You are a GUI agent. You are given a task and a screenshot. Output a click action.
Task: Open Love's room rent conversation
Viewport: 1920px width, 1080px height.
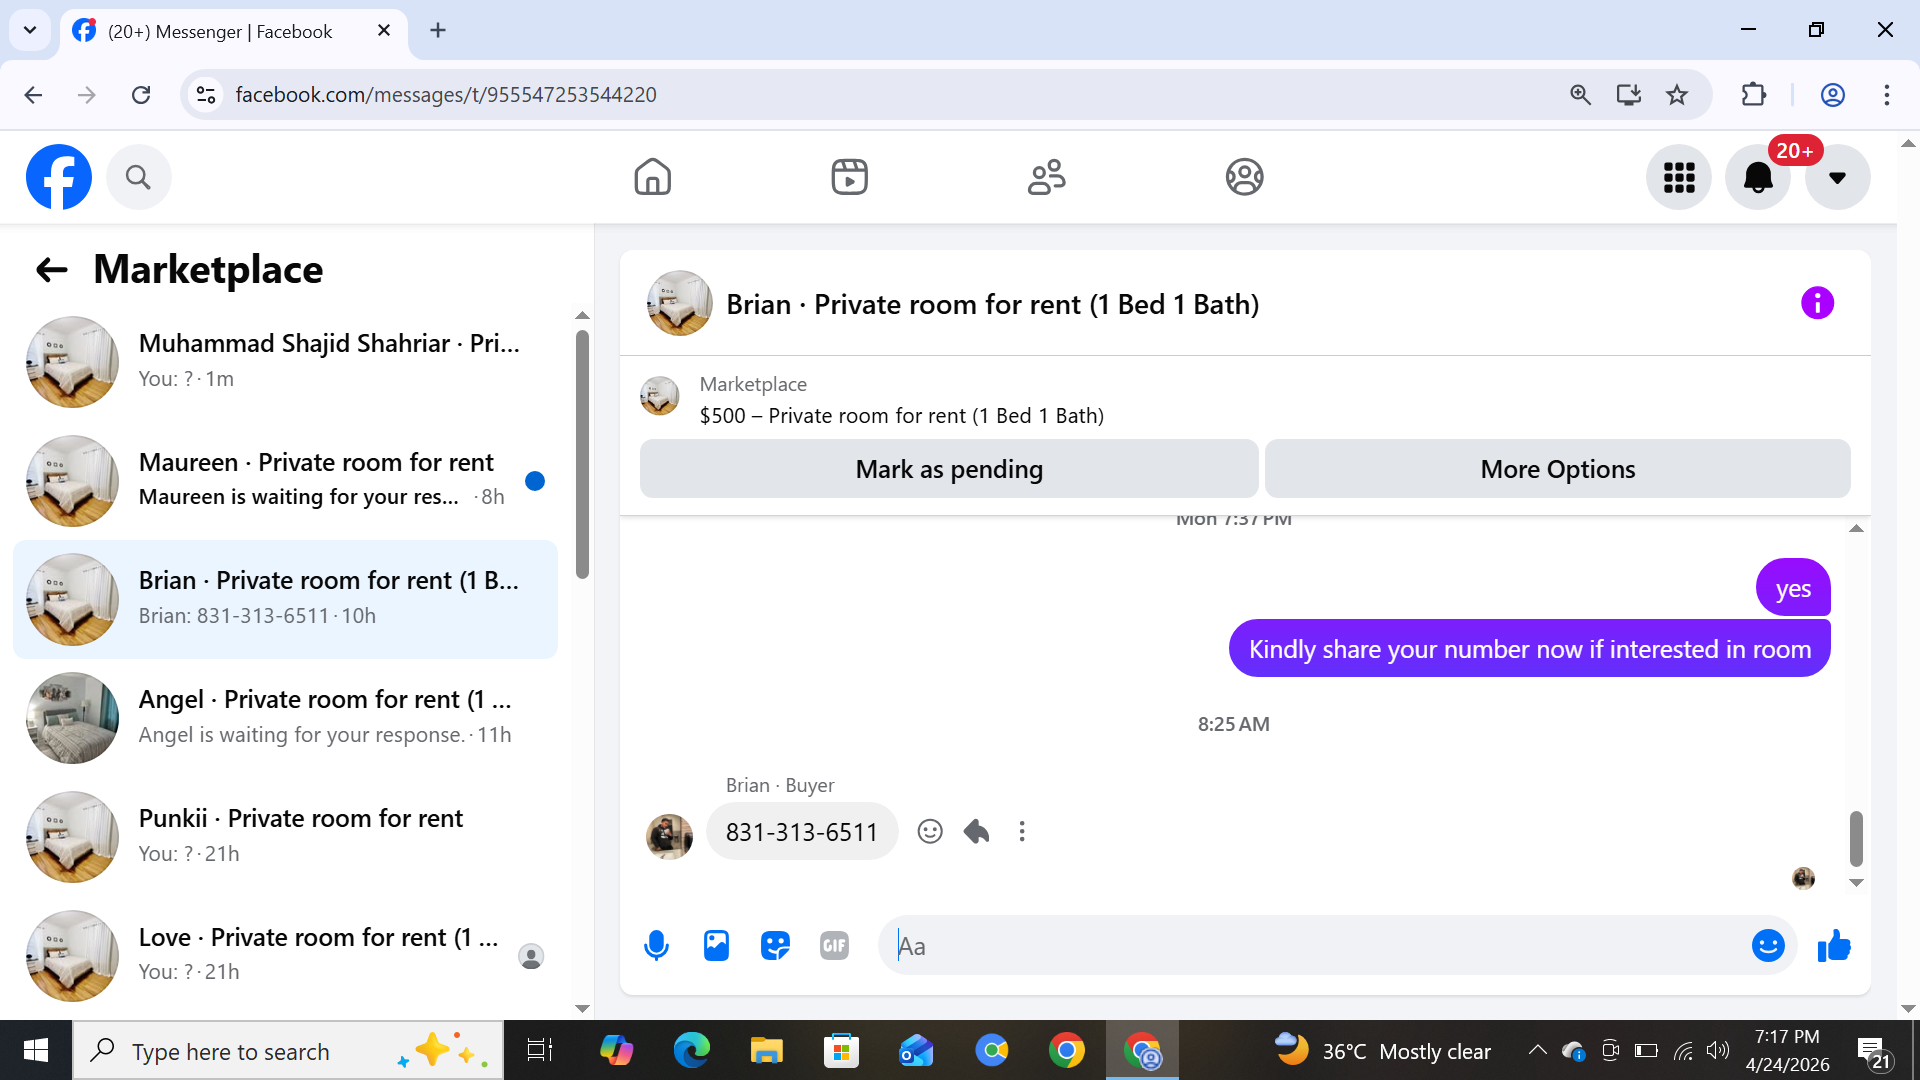pyautogui.click(x=285, y=955)
